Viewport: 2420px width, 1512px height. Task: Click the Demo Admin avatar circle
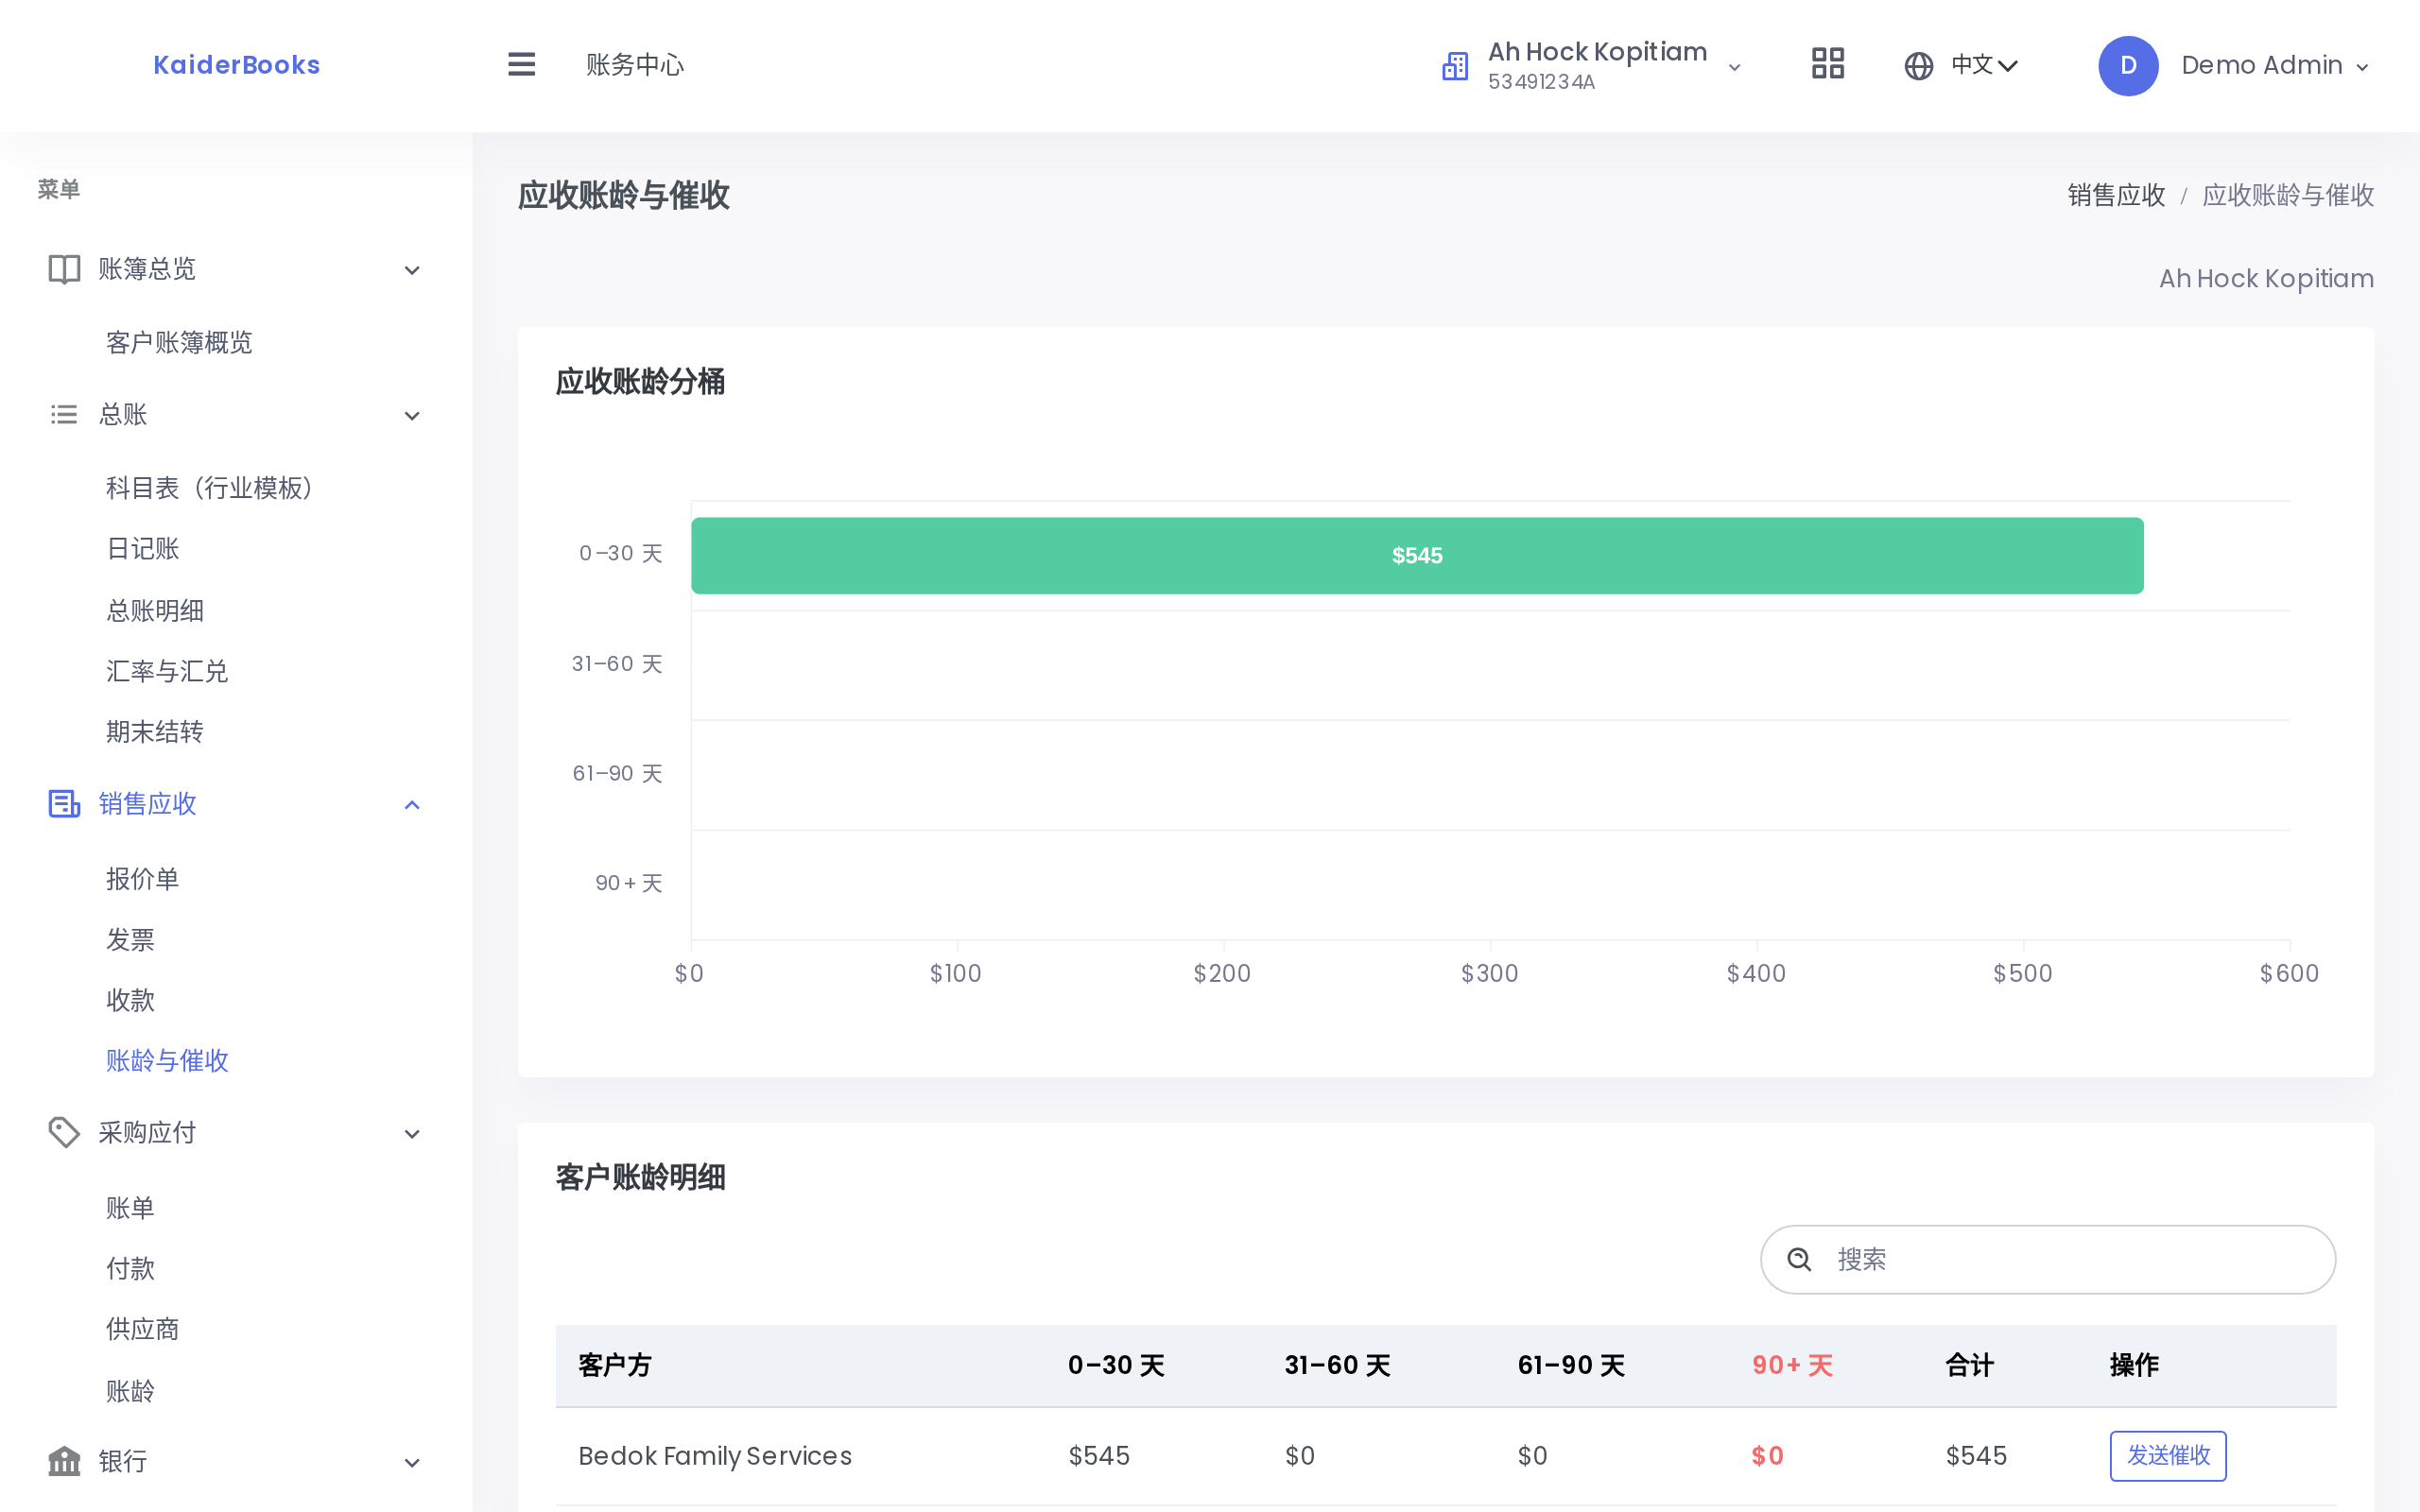coord(2128,66)
